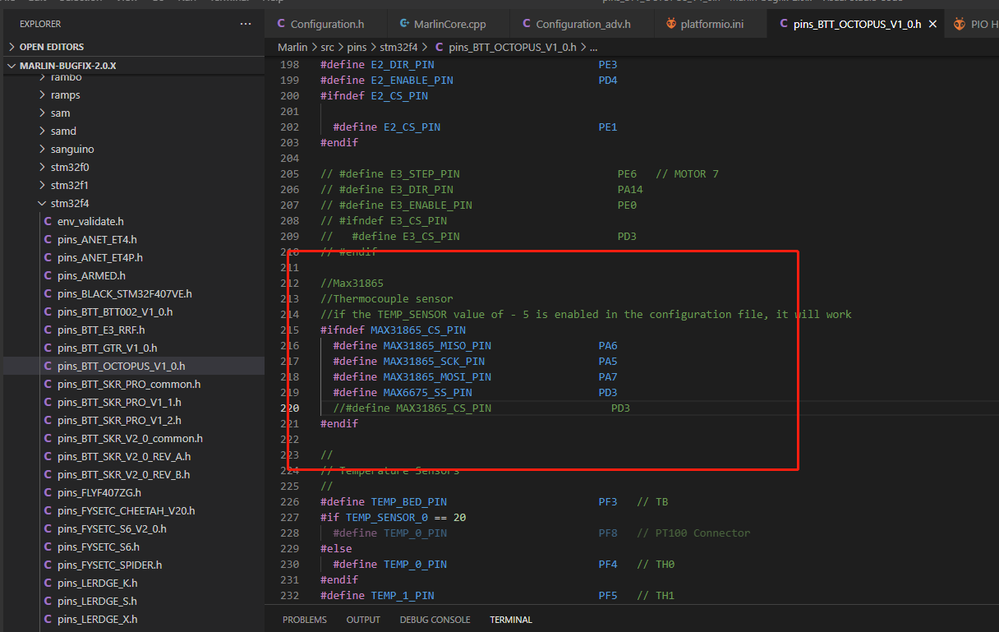Viewport: 999px width, 632px height.
Task: Click the C icon beside env_validate.h
Action: (47, 221)
